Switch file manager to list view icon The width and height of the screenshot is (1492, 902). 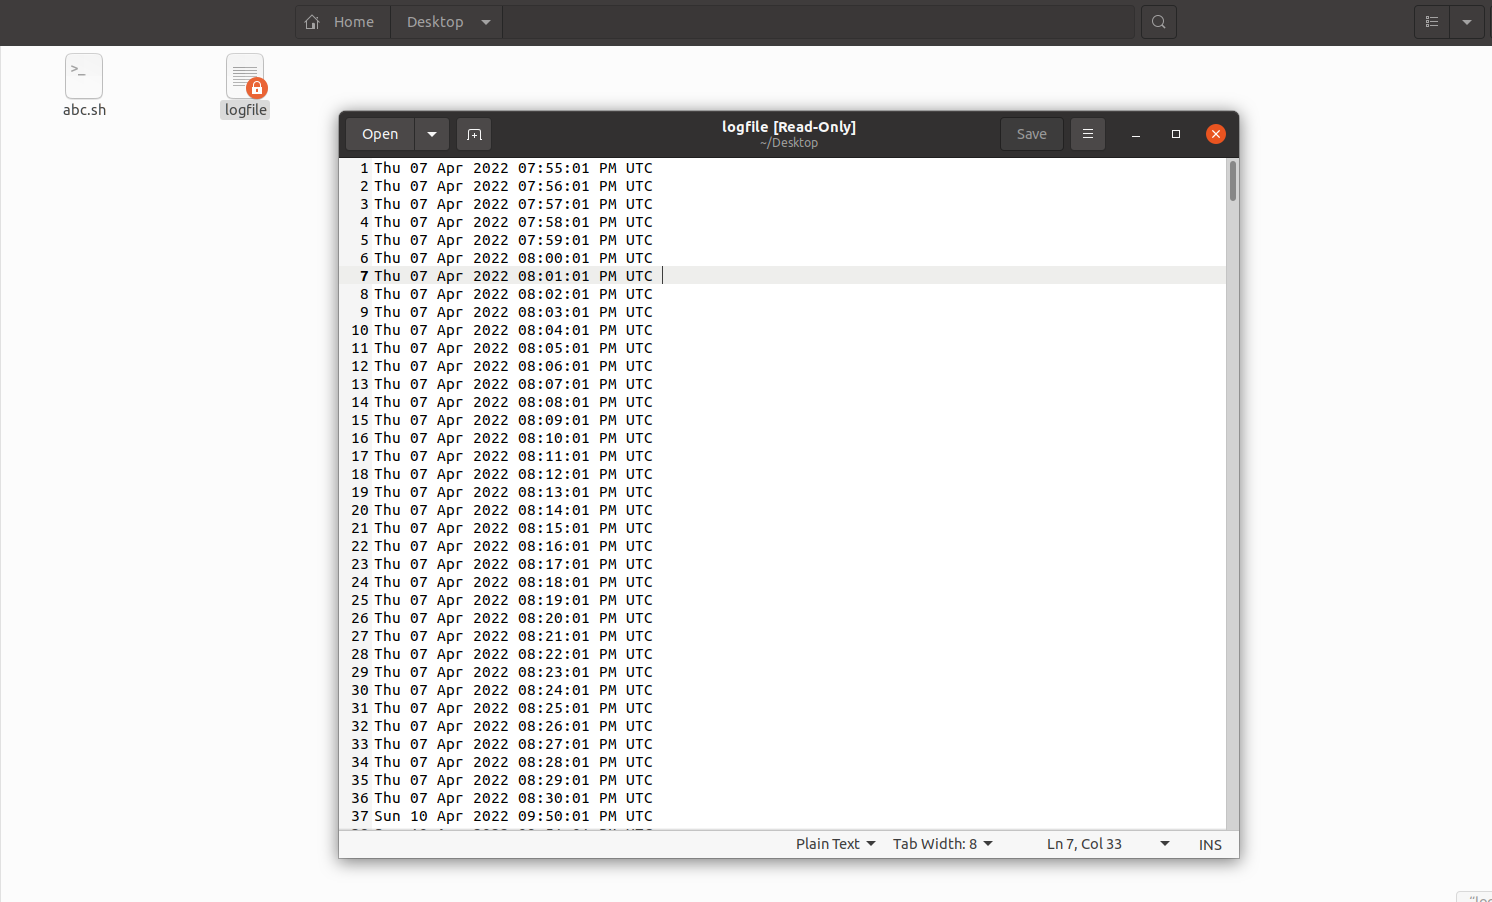pyautogui.click(x=1432, y=22)
